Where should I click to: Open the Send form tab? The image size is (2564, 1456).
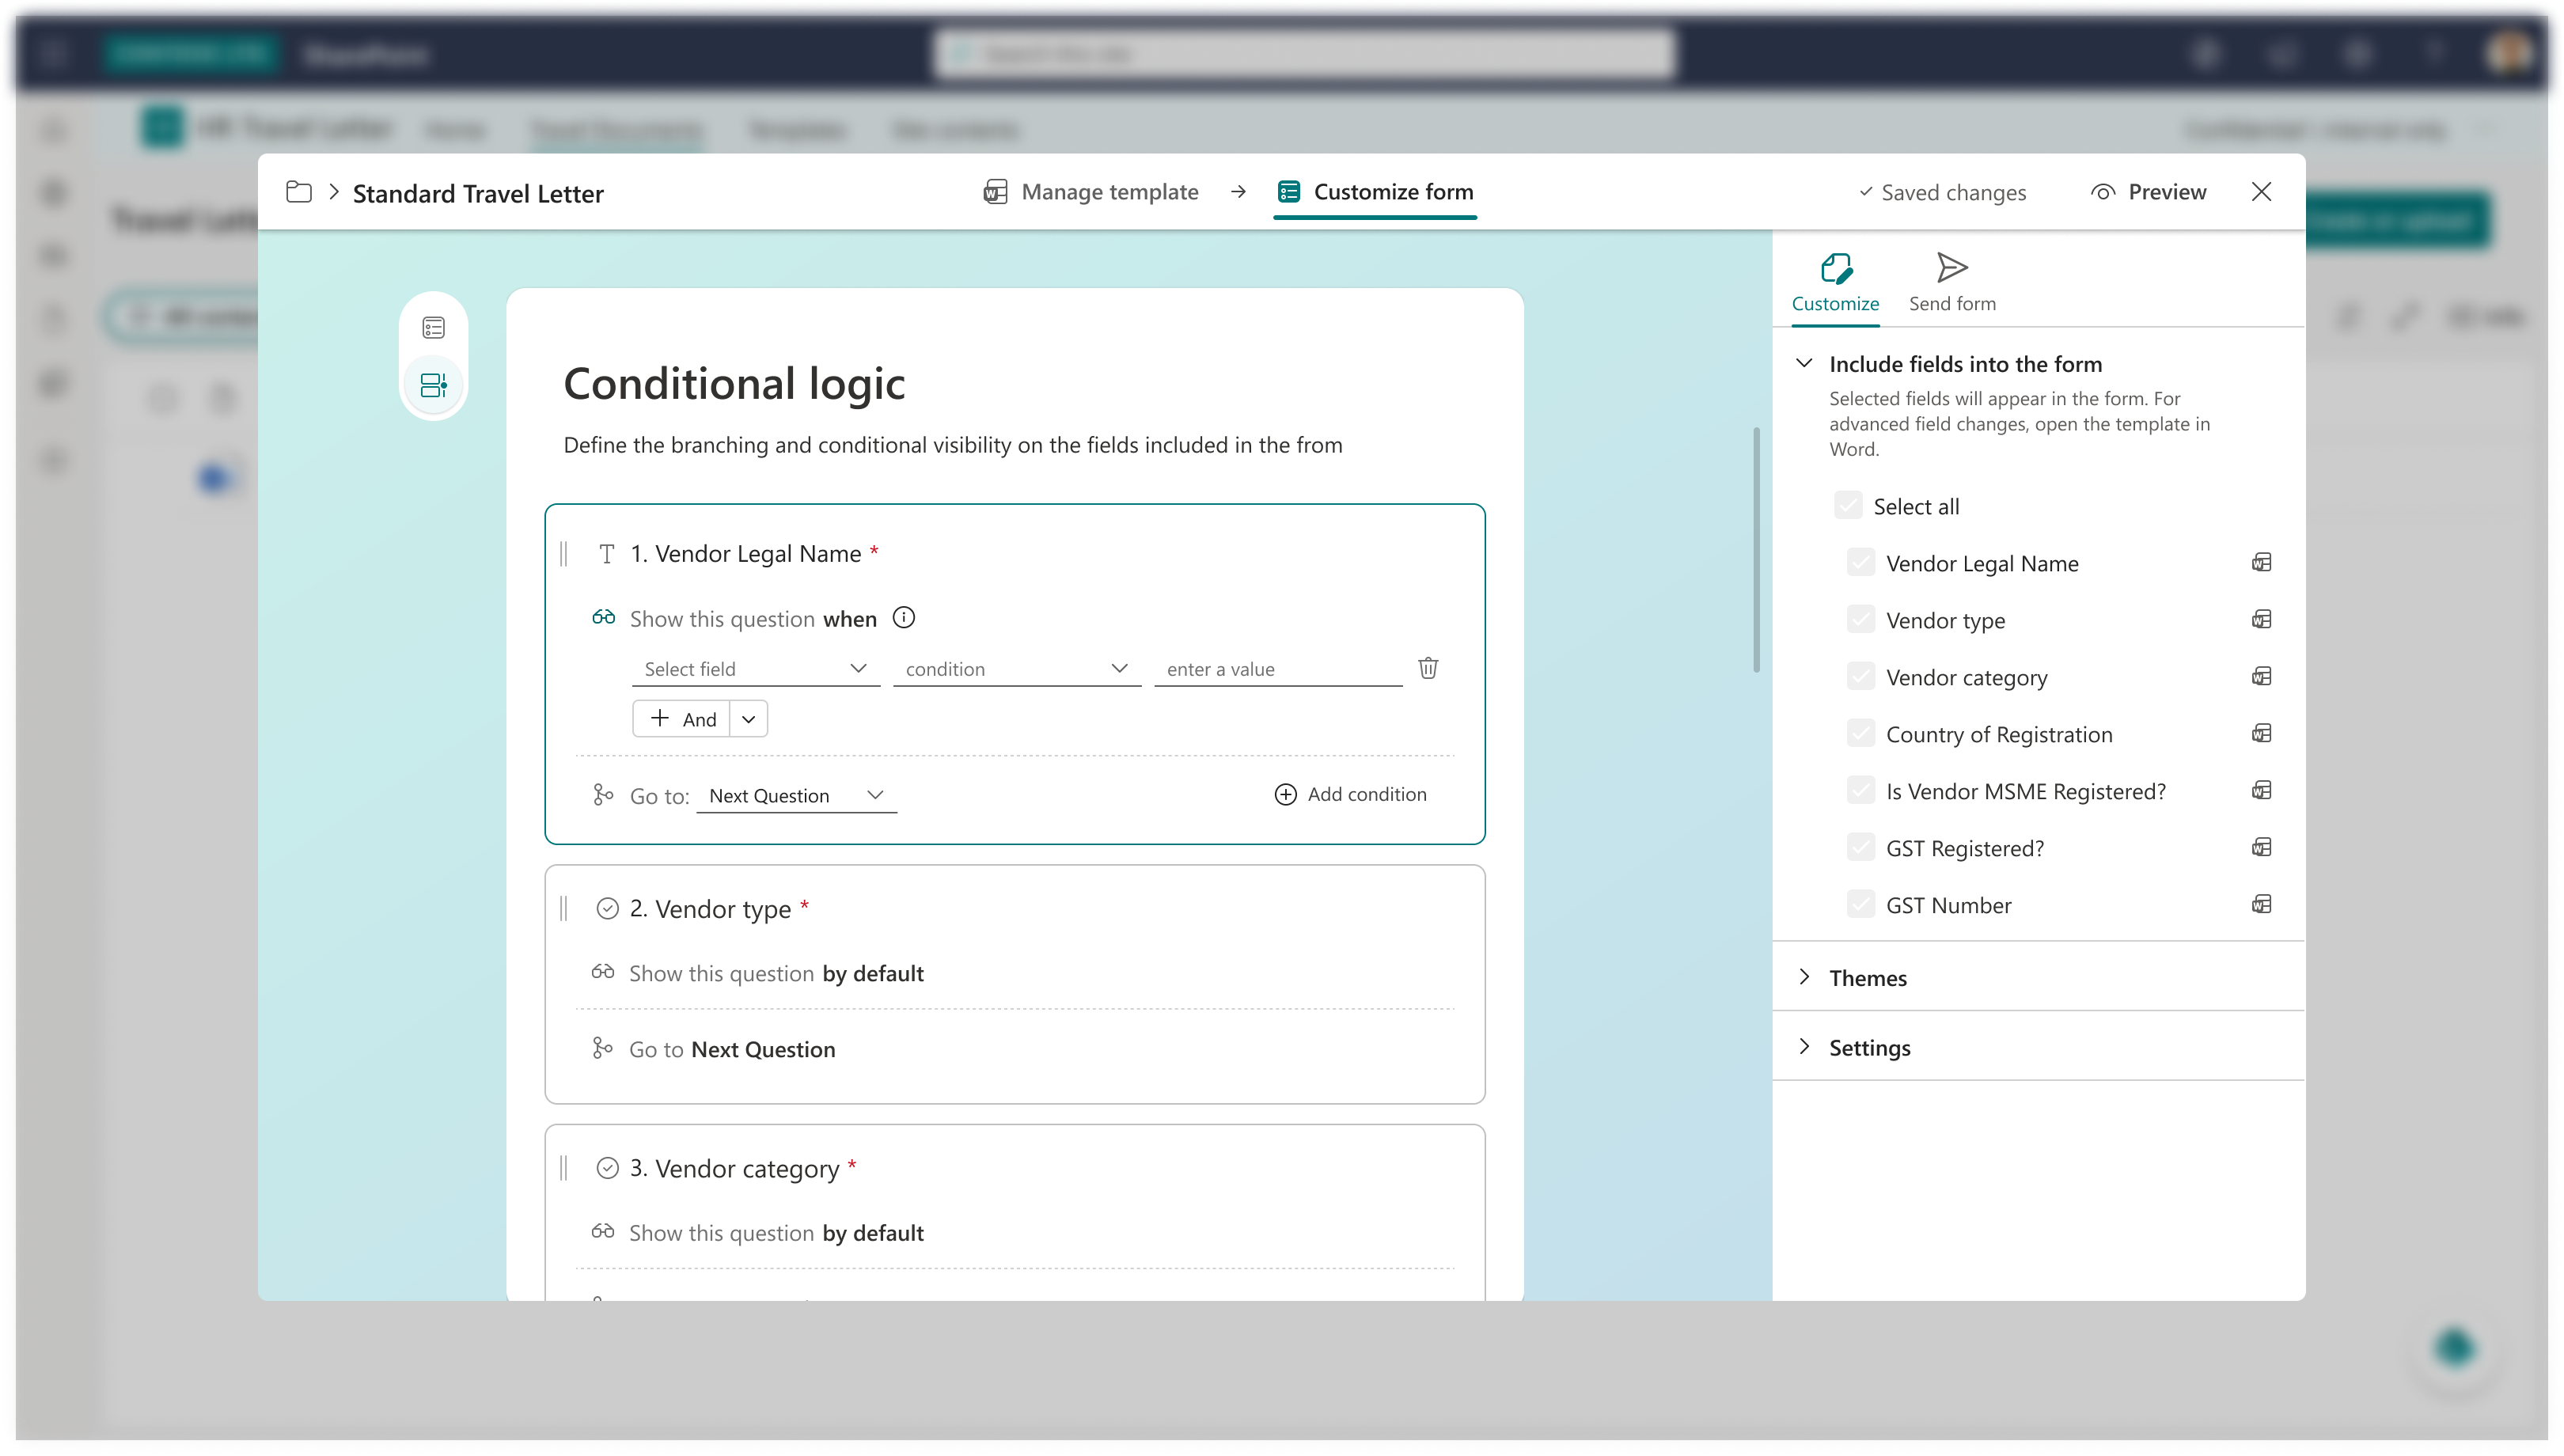[1952, 283]
